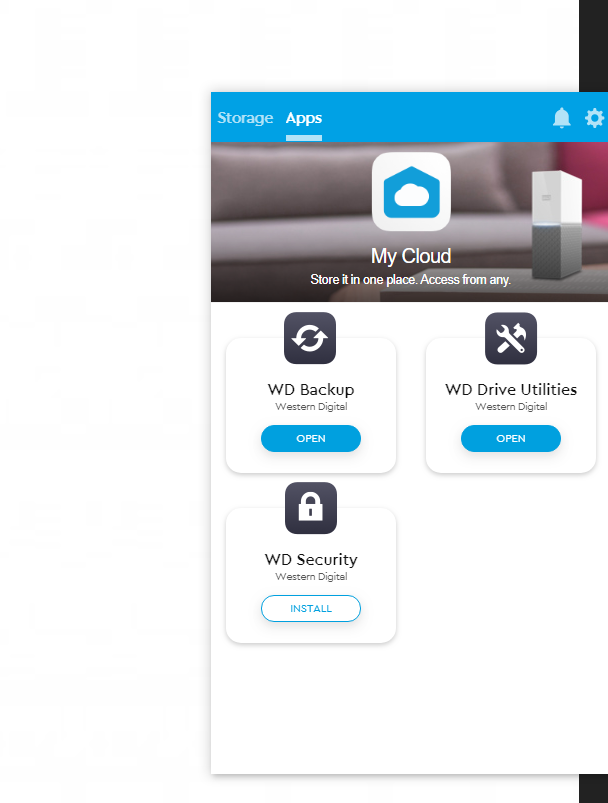This screenshot has width=608, height=803.
Task: Click the My Cloud app icon
Action: (411, 192)
